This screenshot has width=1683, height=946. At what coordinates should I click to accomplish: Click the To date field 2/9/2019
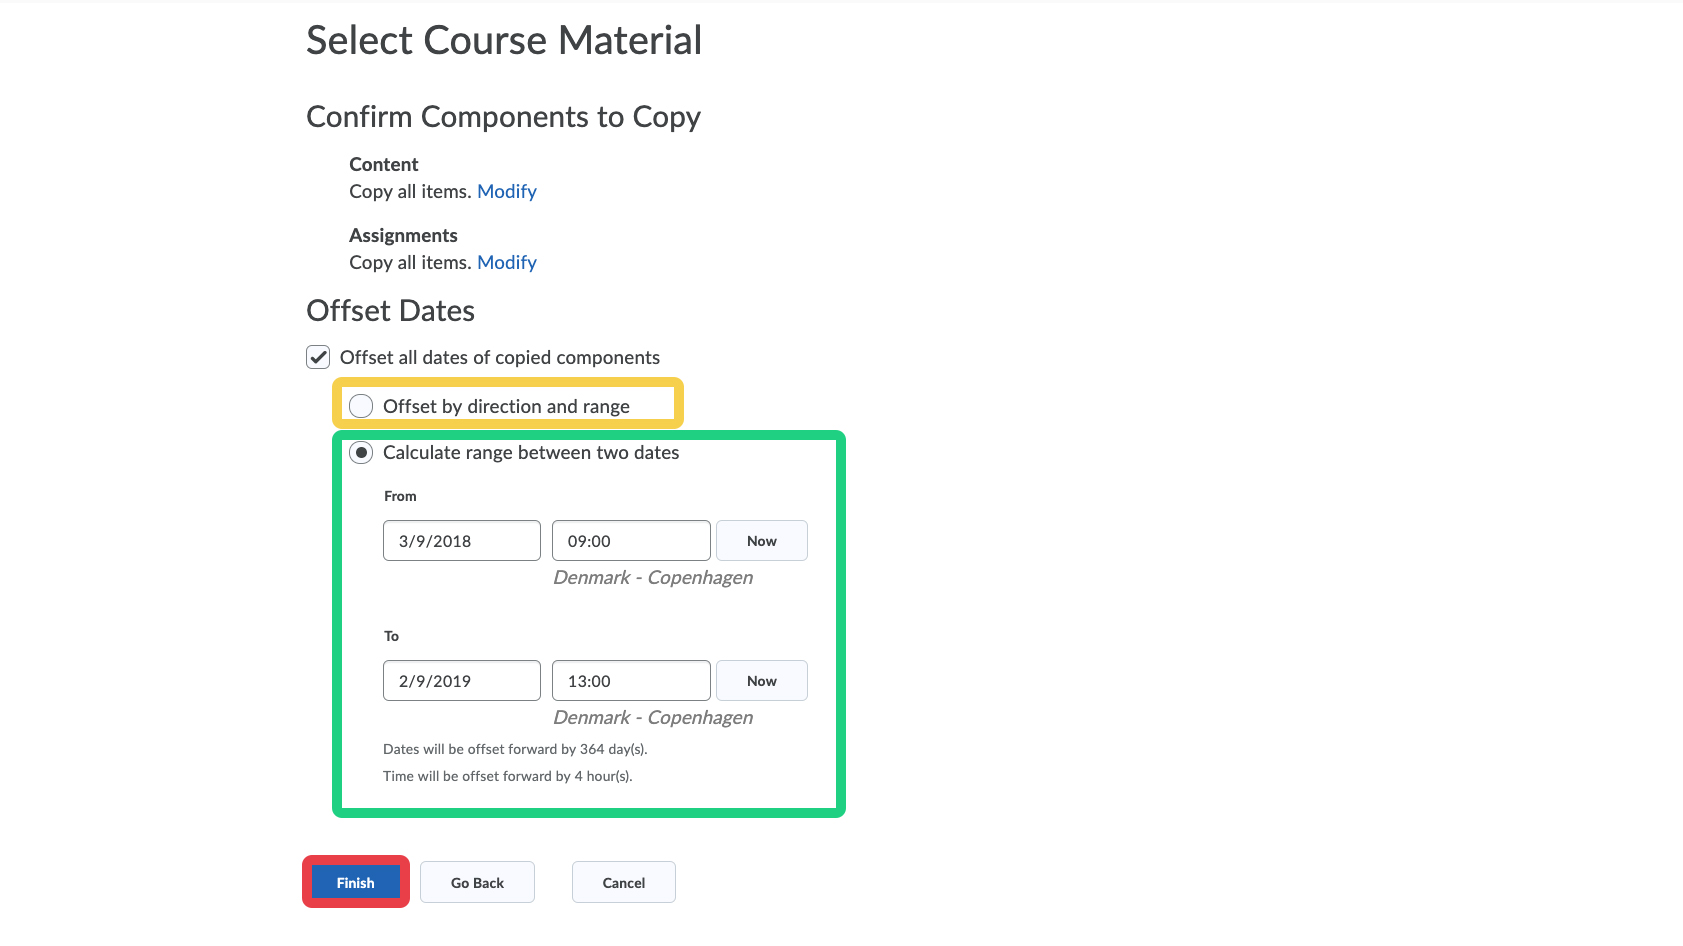pyautogui.click(x=461, y=681)
